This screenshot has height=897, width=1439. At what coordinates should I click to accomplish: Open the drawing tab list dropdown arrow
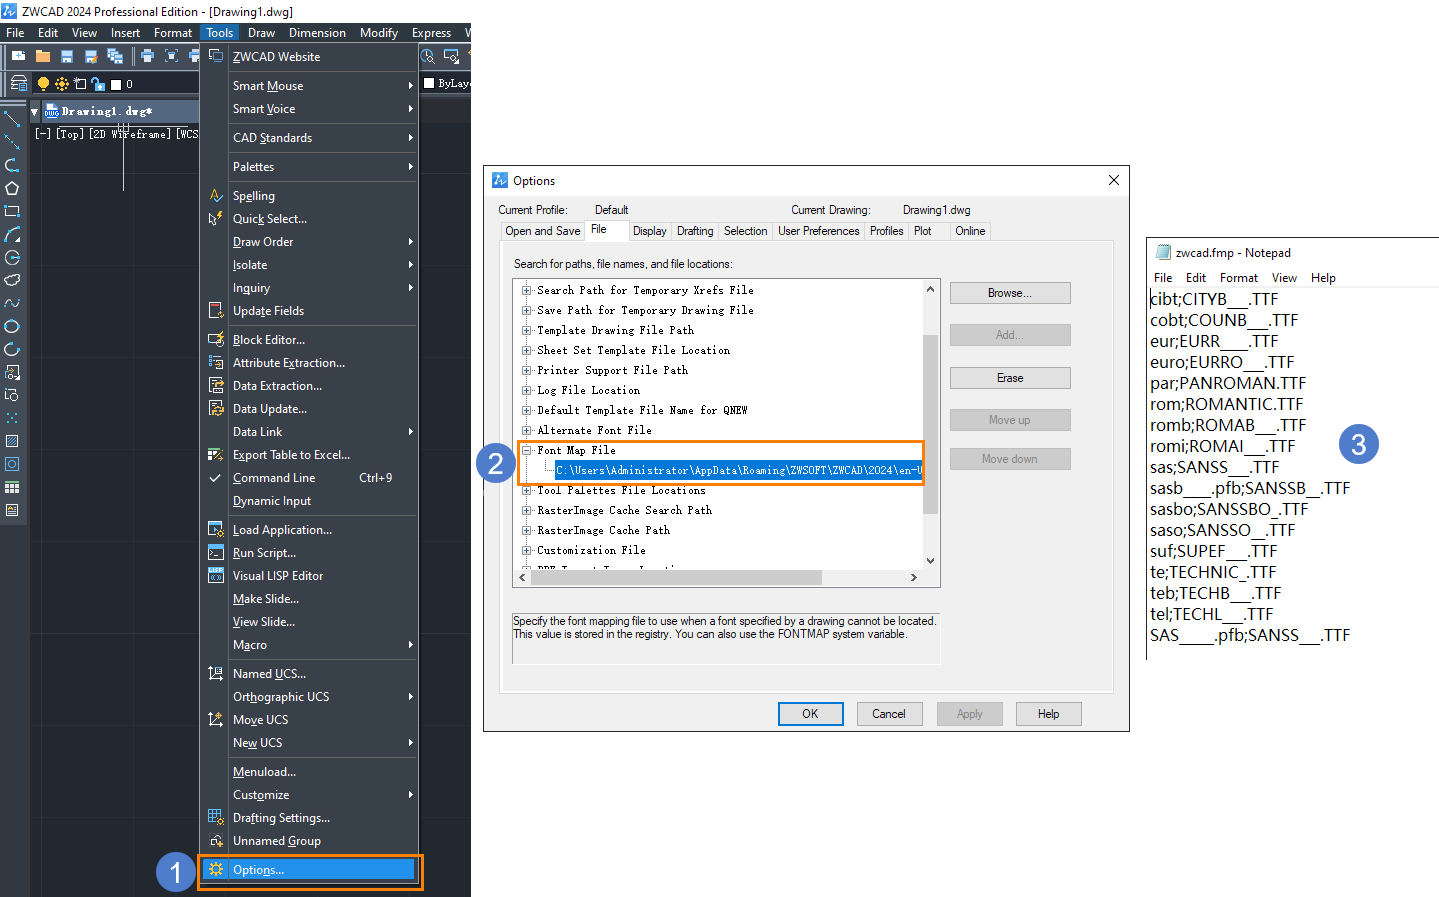tap(34, 111)
